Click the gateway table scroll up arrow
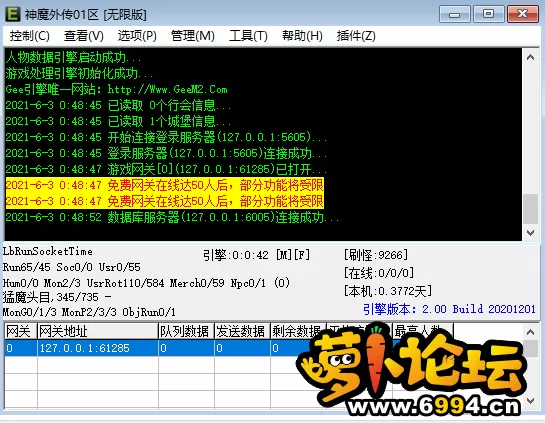Image resolution: width=545 pixels, height=423 pixels. click(x=530, y=332)
